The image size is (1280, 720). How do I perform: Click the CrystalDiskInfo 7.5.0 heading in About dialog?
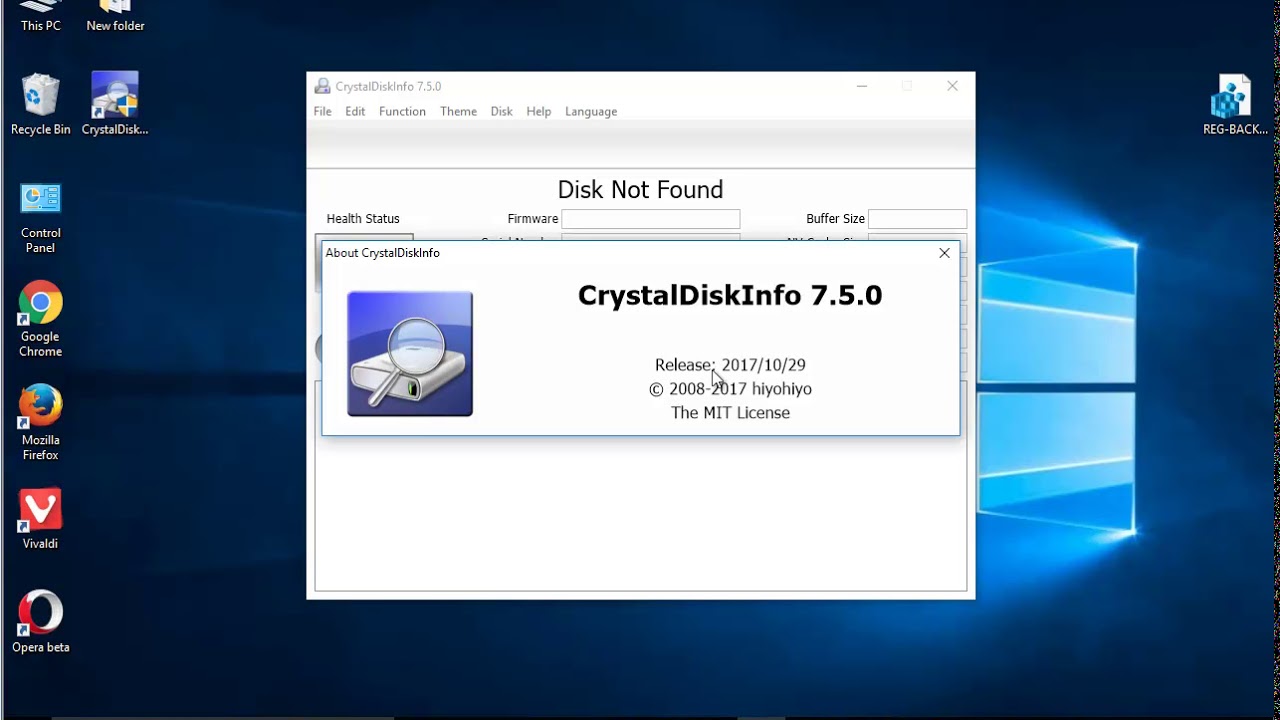730,295
